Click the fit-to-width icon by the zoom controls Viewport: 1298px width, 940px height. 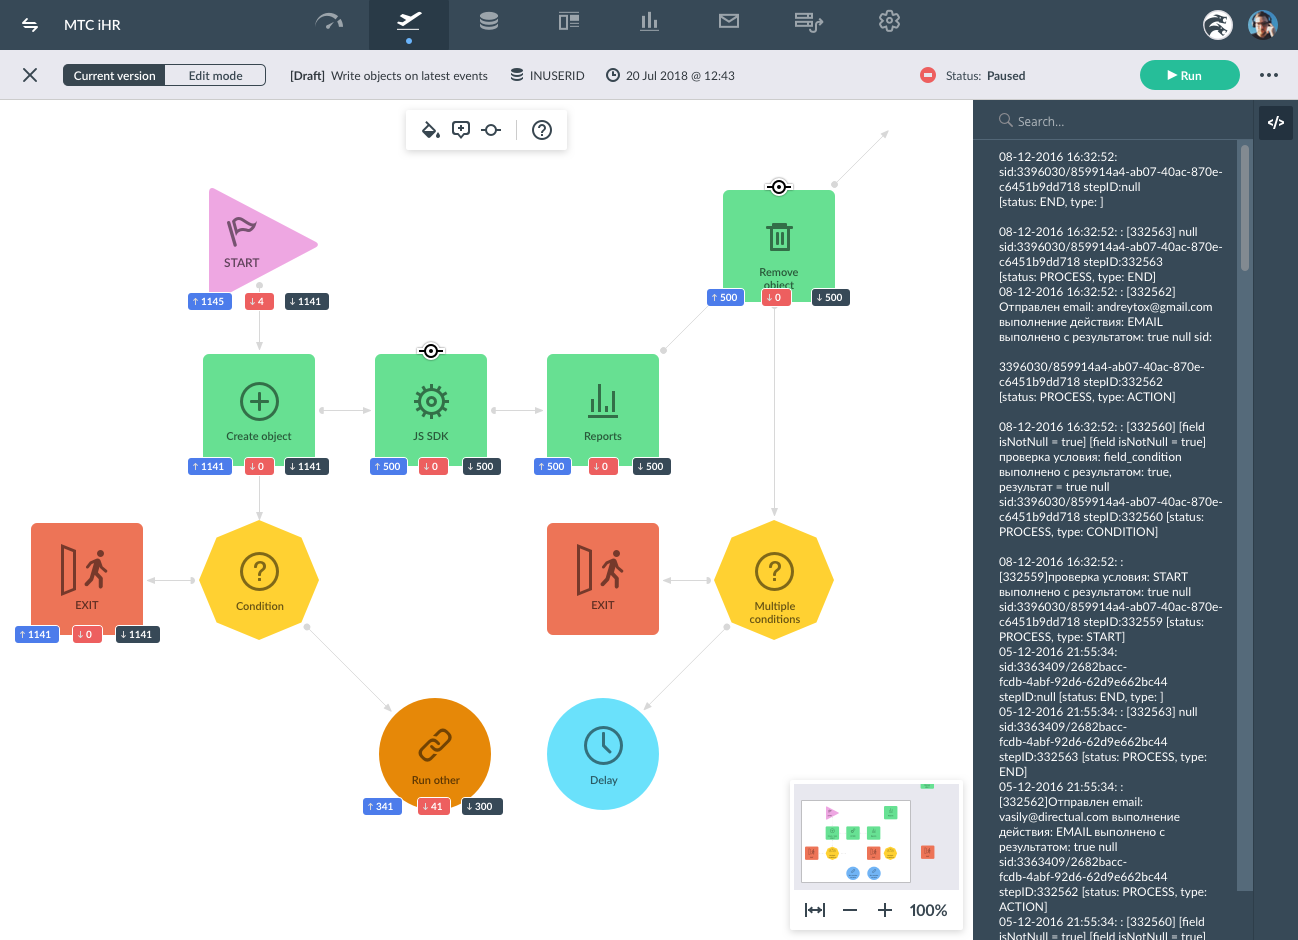(815, 910)
